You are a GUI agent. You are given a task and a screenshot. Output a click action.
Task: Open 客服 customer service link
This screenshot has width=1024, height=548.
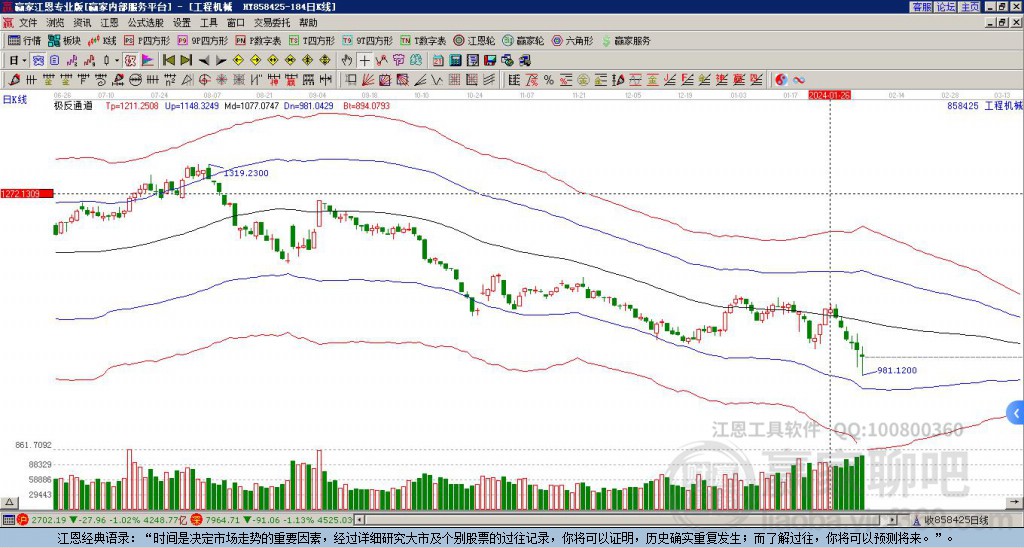click(x=921, y=7)
